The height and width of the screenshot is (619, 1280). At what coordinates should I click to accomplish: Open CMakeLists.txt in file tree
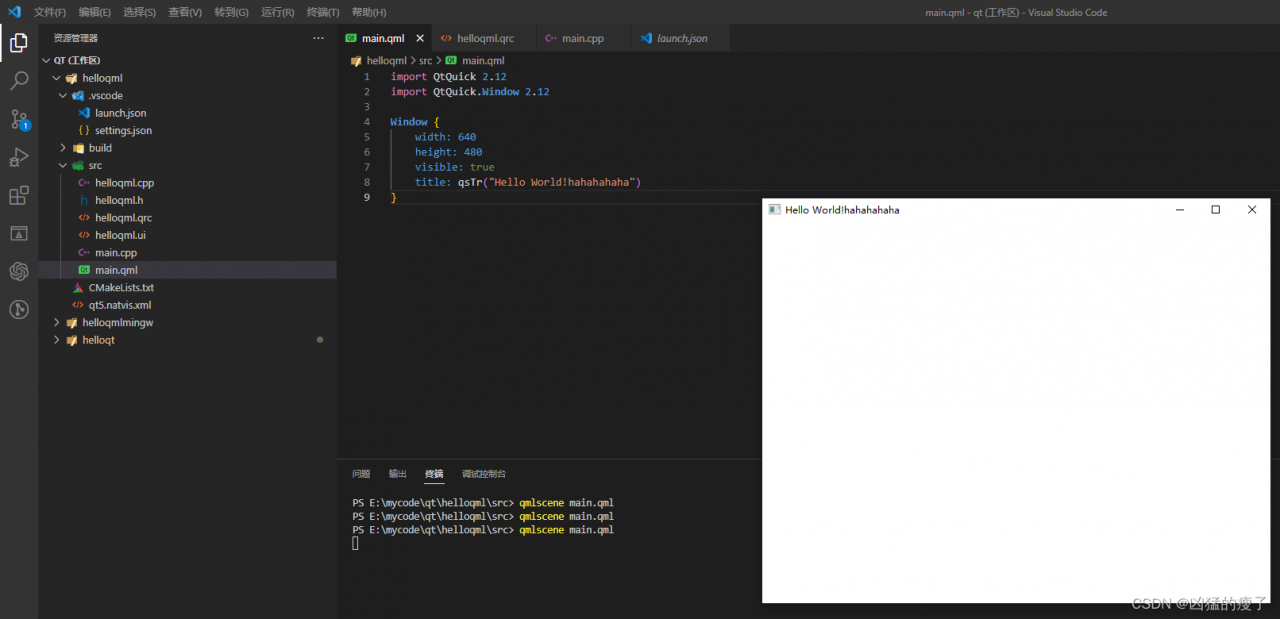121,288
